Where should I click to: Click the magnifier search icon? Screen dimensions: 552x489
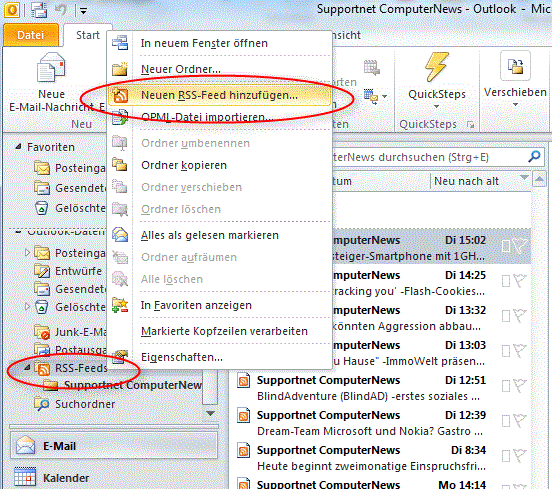click(534, 156)
